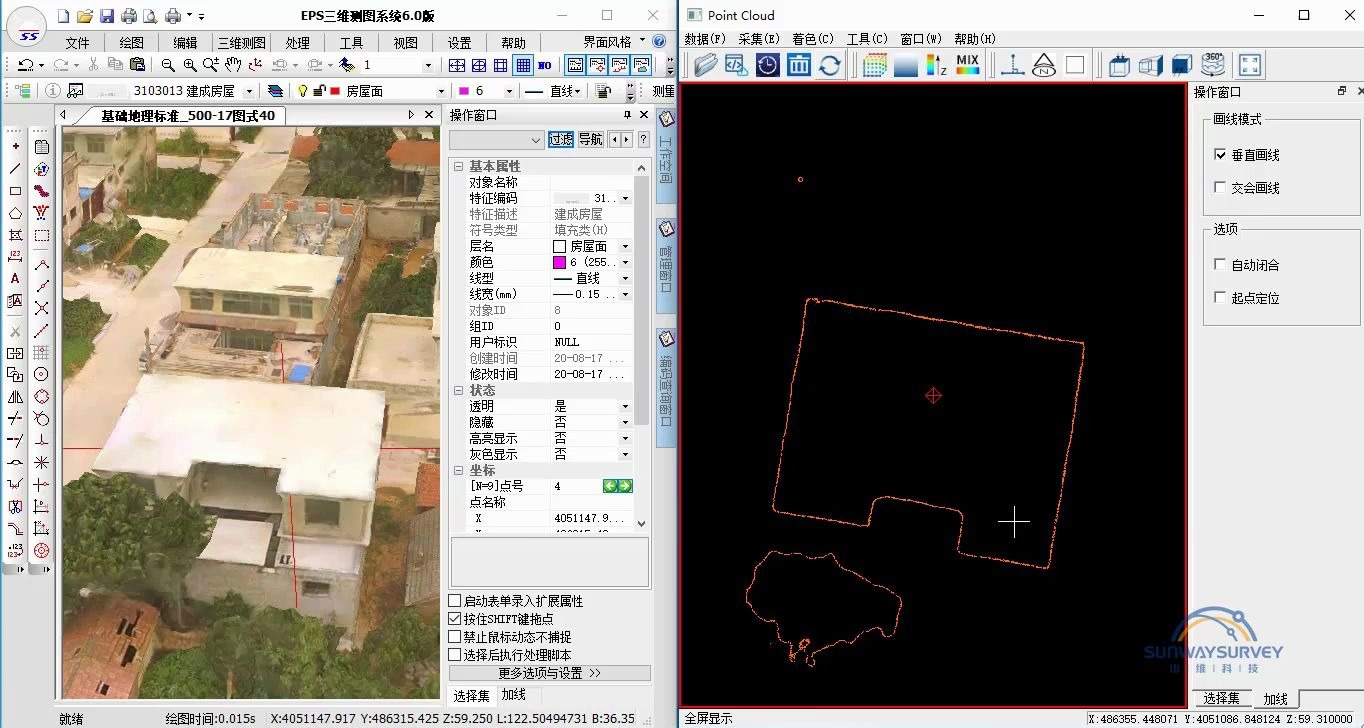Click the zoom in magnifier icon in EPS
Screen dimensions: 1364x728
pyautogui.click(x=189, y=65)
